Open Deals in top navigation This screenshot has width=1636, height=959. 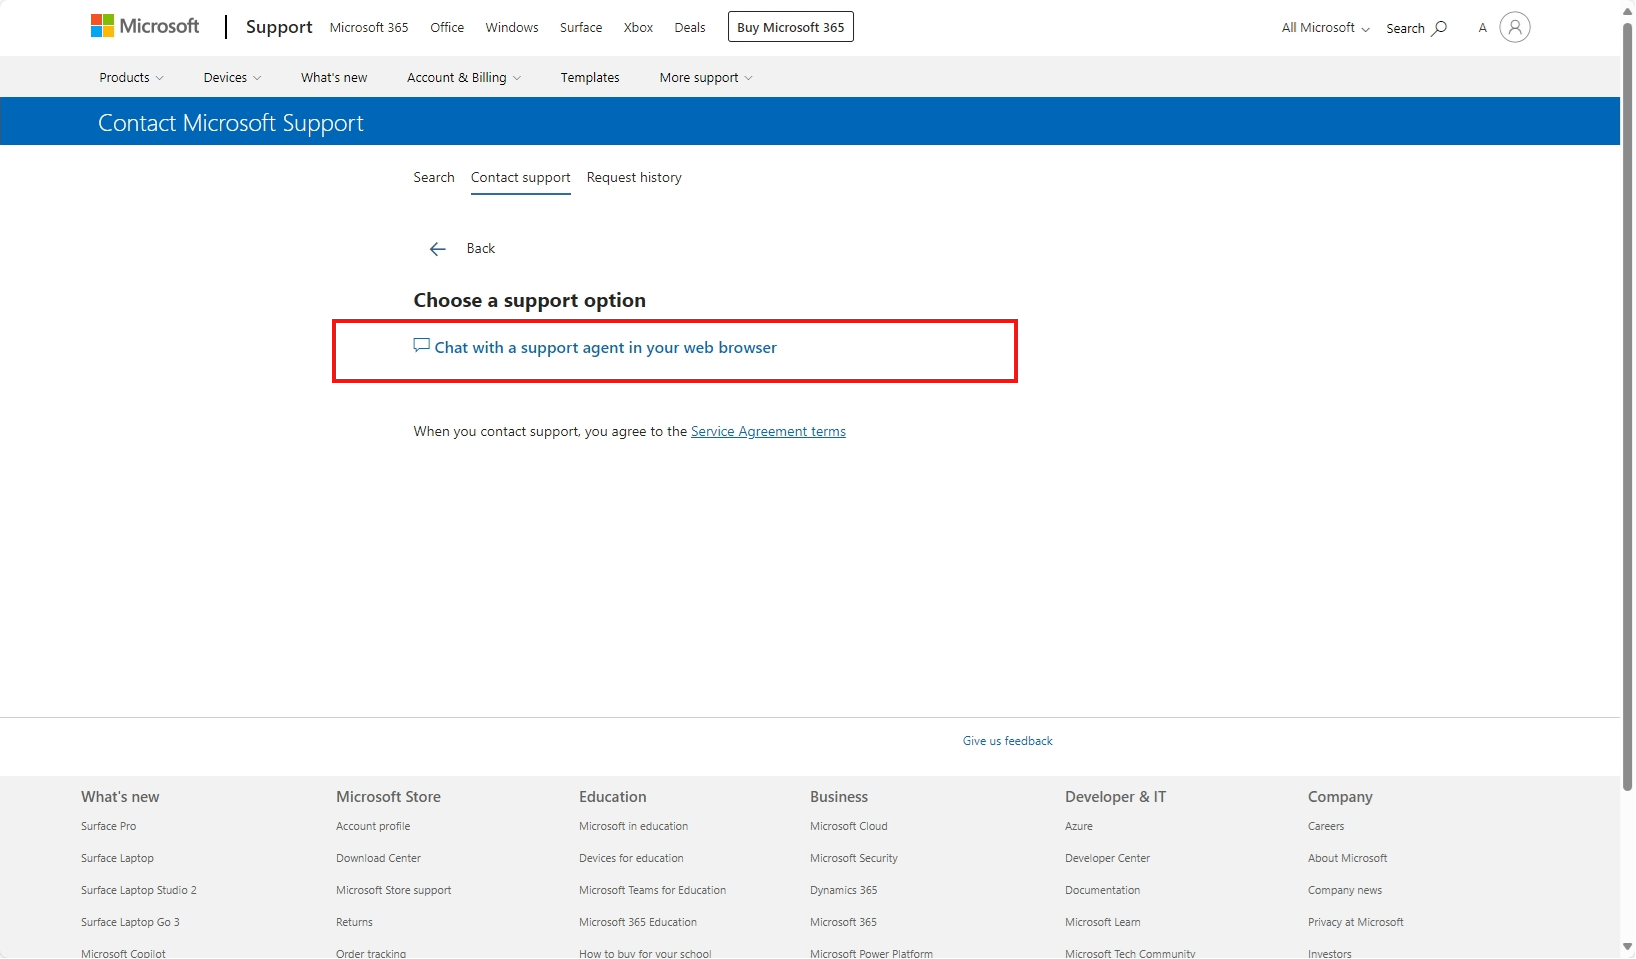click(690, 28)
